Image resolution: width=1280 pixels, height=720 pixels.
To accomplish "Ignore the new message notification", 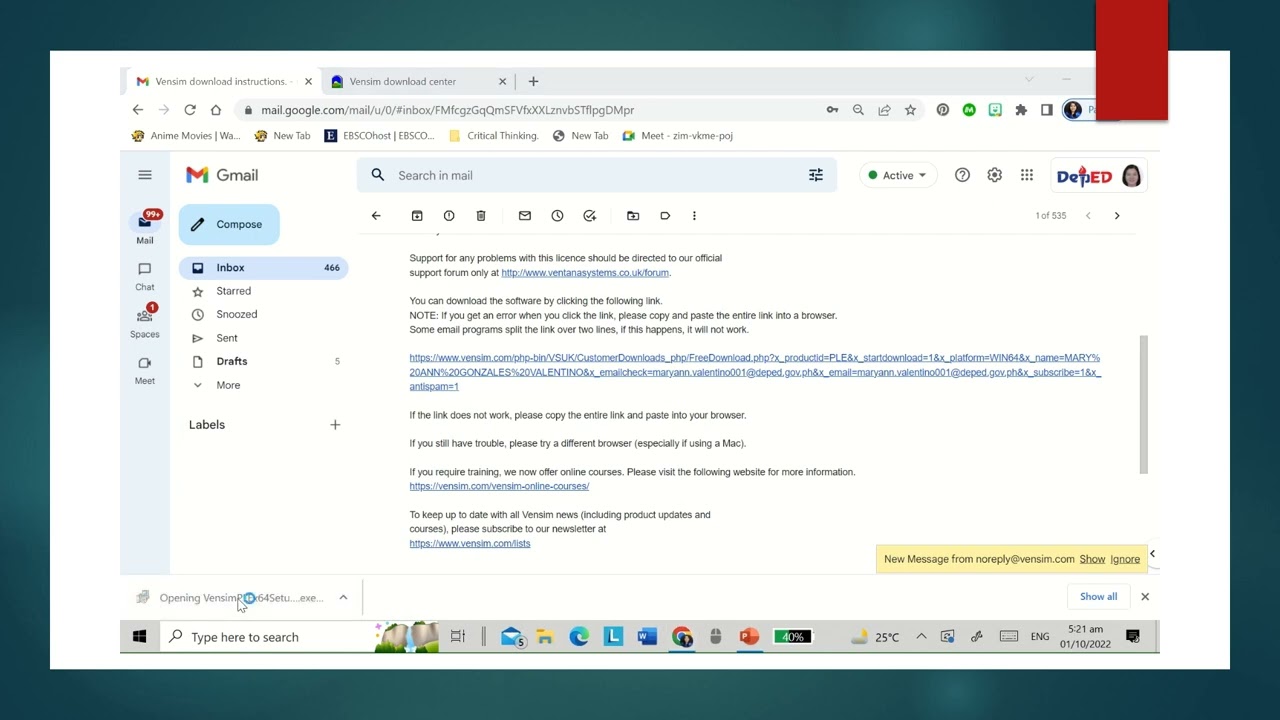I will [1125, 559].
